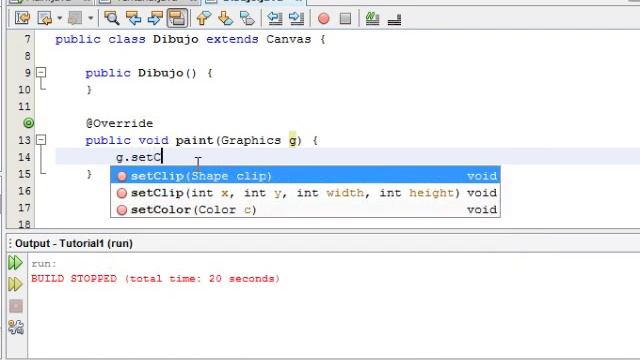Click line number 16 in gutter
The image size is (640, 360).
(24, 191)
